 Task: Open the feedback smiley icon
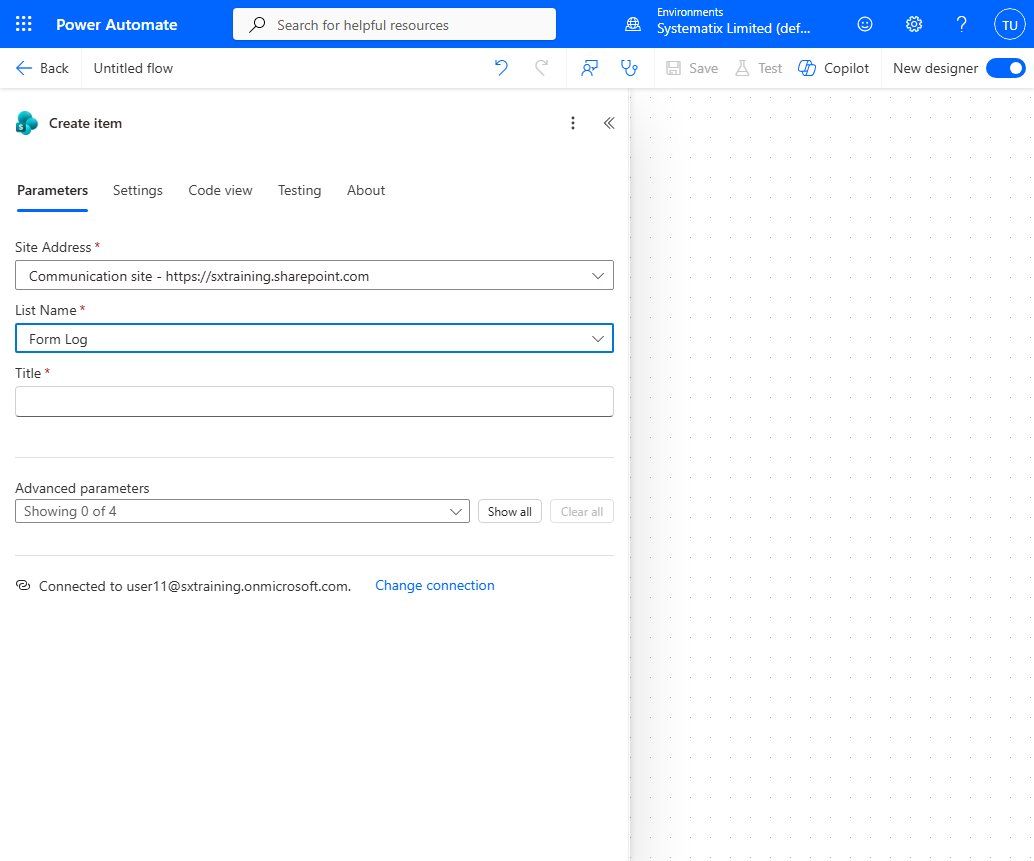pyautogui.click(x=865, y=24)
